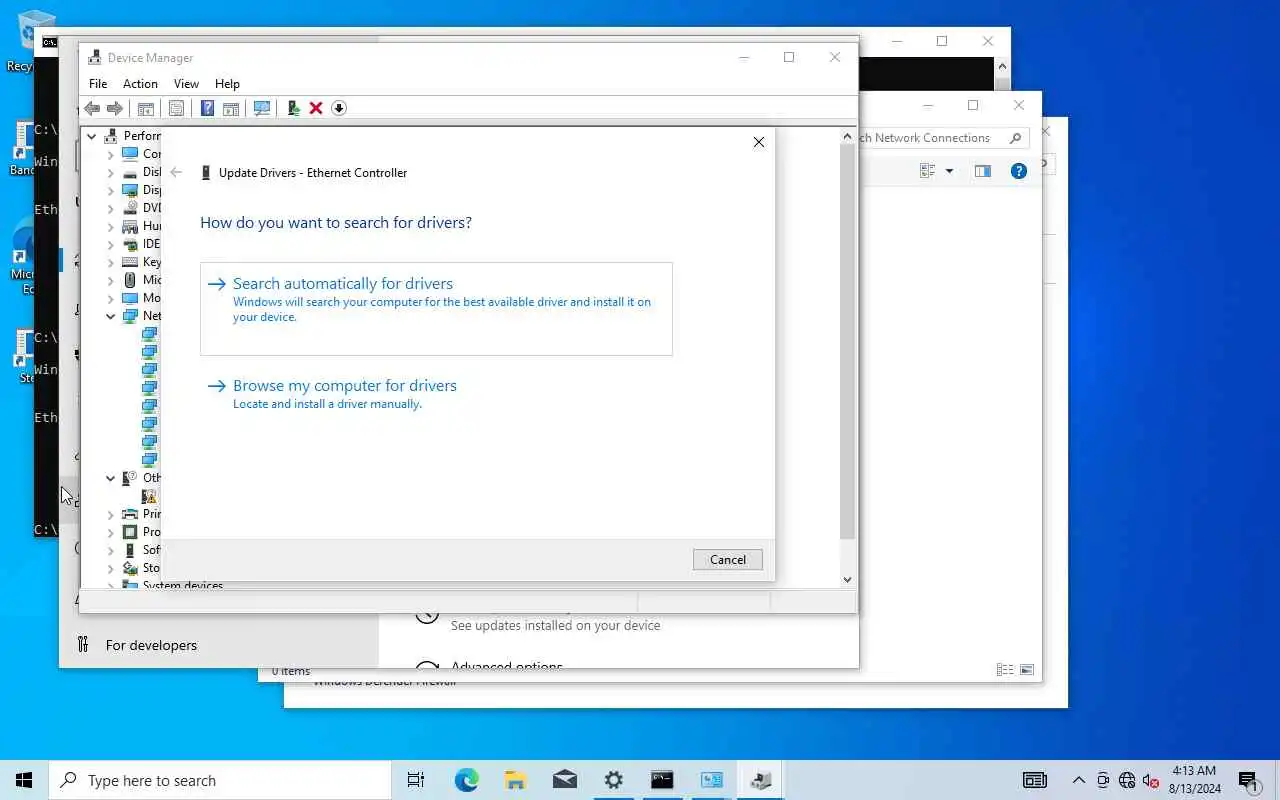Viewport: 1280px width, 800px height.
Task: Click the volume icon in system tray
Action: click(1150, 780)
